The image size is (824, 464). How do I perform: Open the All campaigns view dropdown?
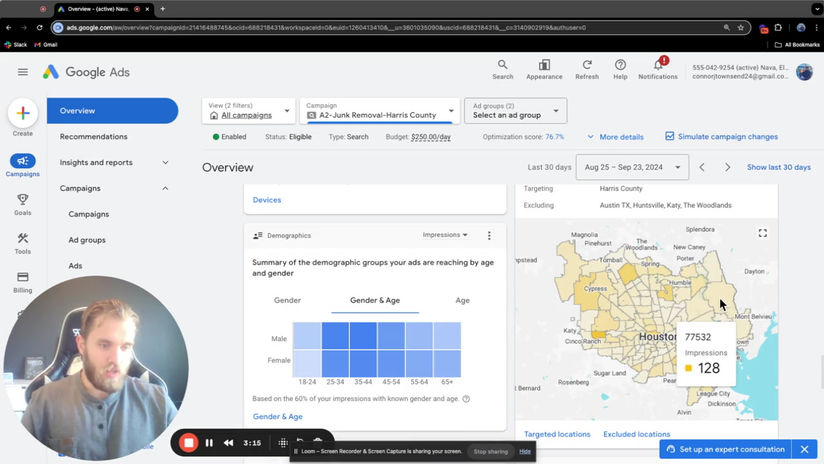point(249,111)
